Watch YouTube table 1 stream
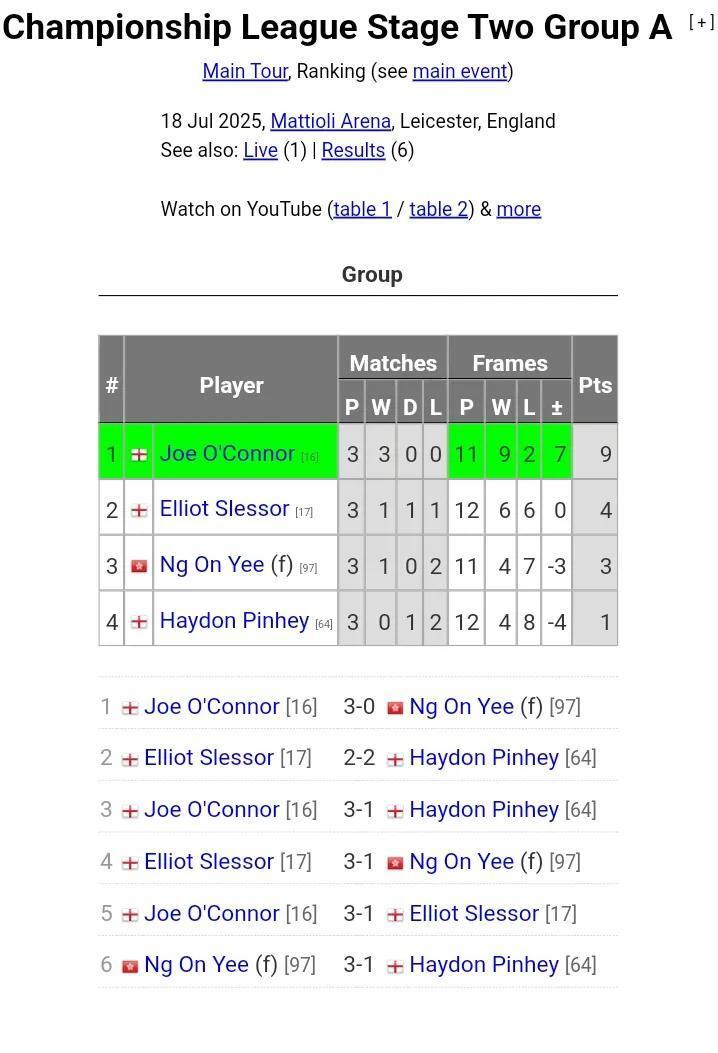The height and width of the screenshot is (1053, 718). (x=362, y=210)
